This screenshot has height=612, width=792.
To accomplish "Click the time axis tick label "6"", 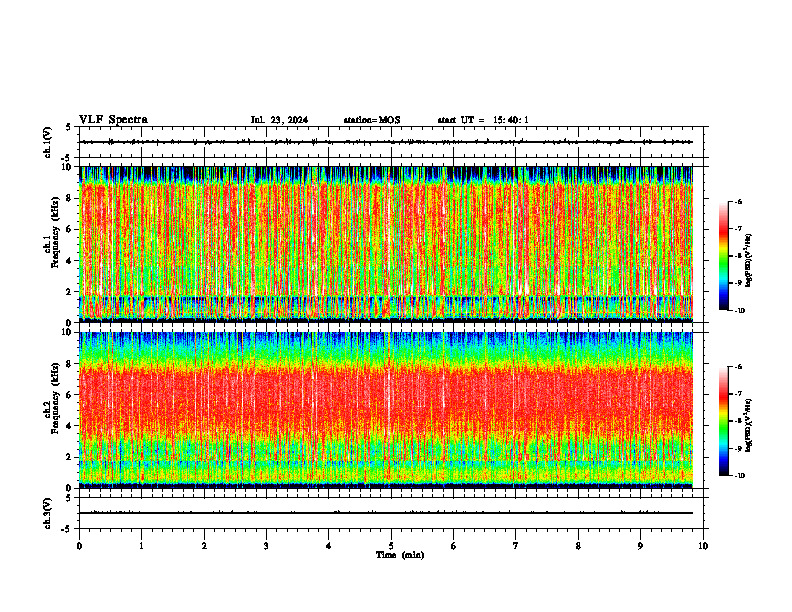I will pyautogui.click(x=454, y=546).
